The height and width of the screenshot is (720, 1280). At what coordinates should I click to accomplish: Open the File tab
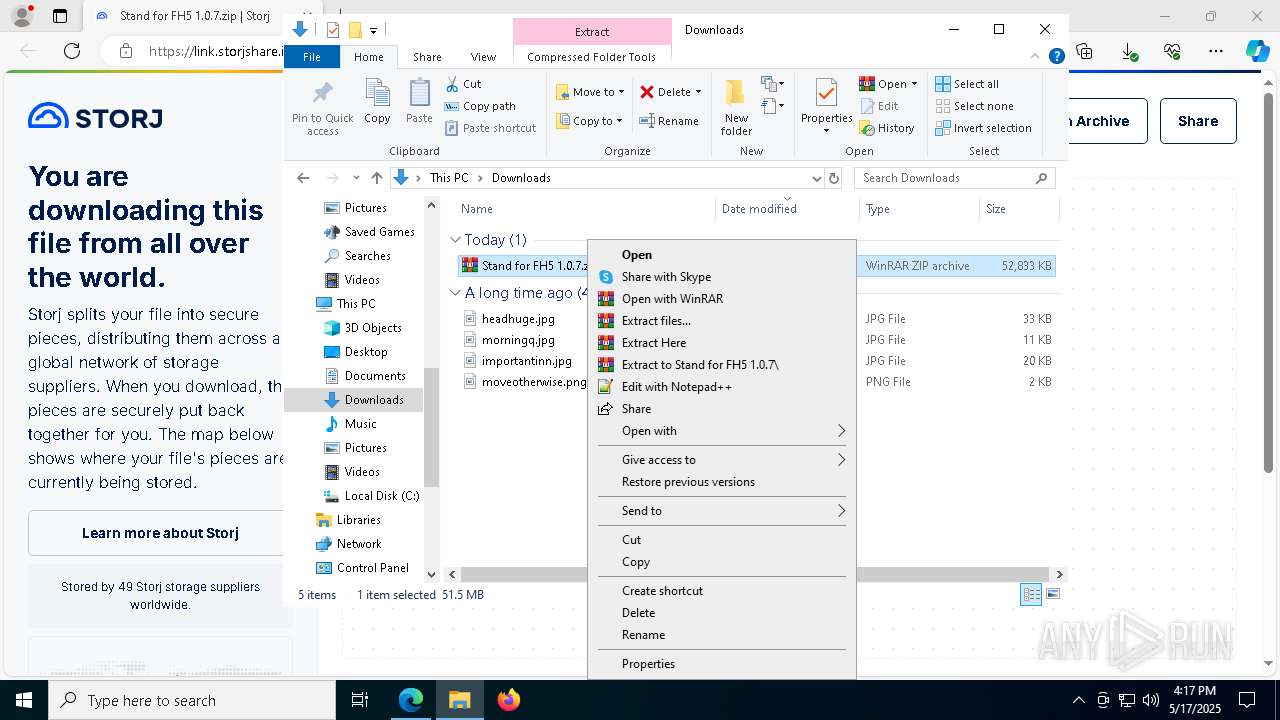[312, 57]
